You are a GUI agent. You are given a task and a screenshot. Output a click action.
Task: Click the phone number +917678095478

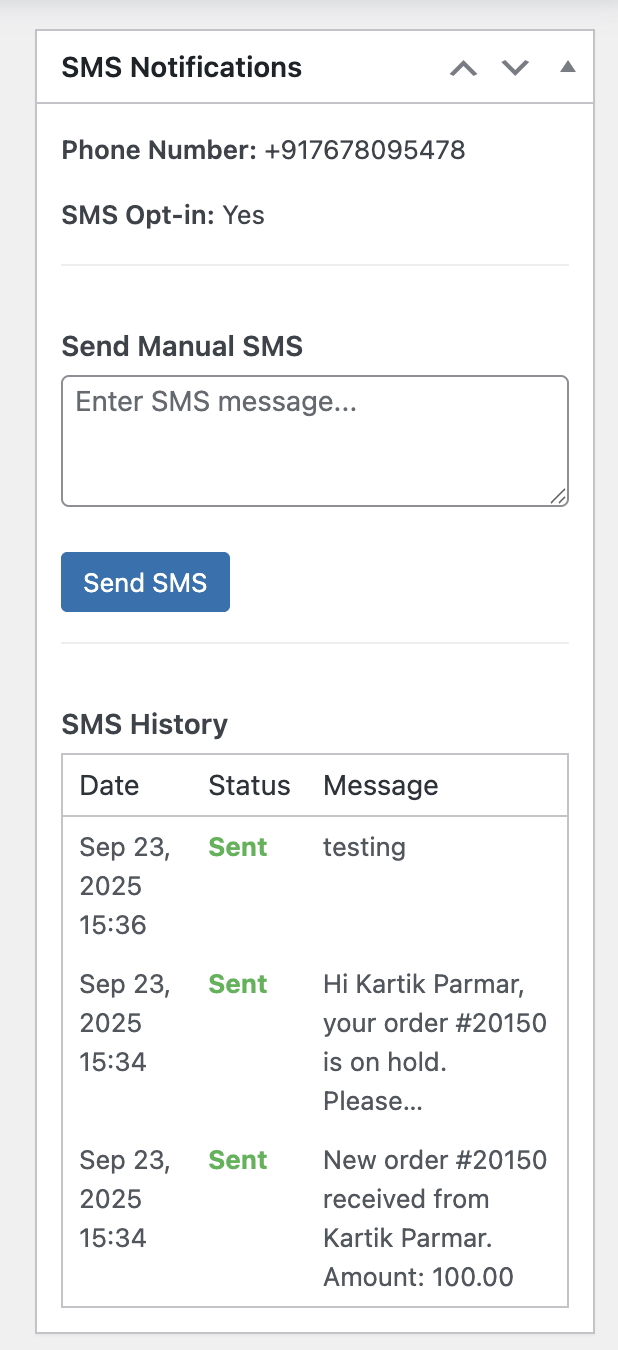(365, 151)
